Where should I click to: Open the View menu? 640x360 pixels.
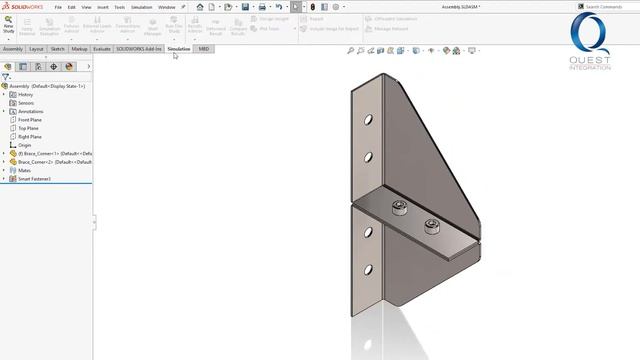tap(86, 7)
